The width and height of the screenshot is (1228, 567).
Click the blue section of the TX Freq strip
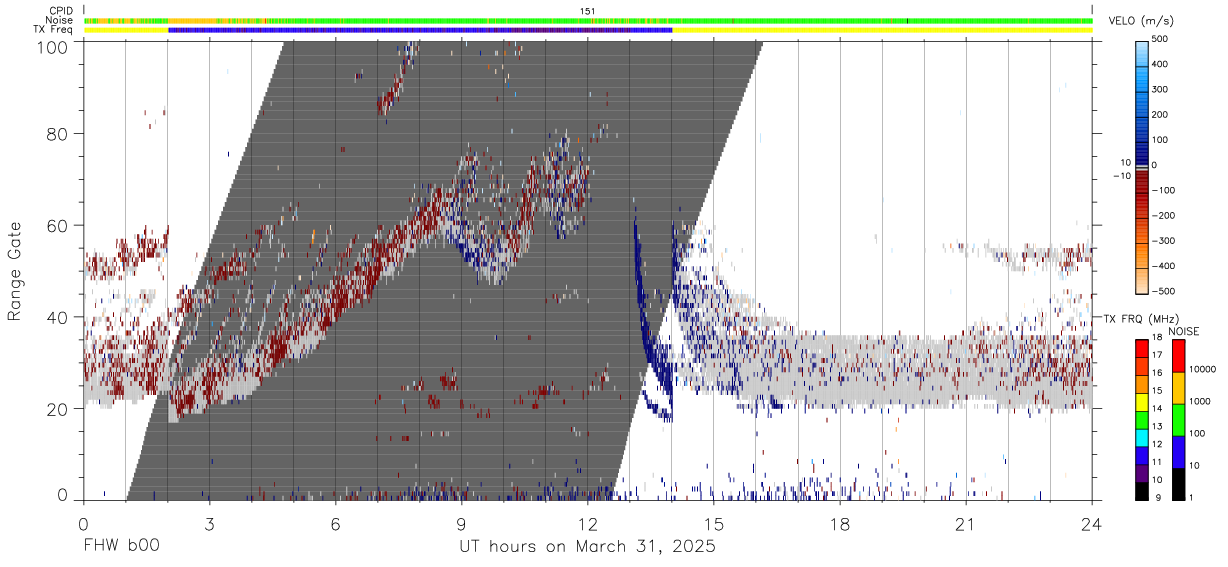pyautogui.click(x=420, y=30)
